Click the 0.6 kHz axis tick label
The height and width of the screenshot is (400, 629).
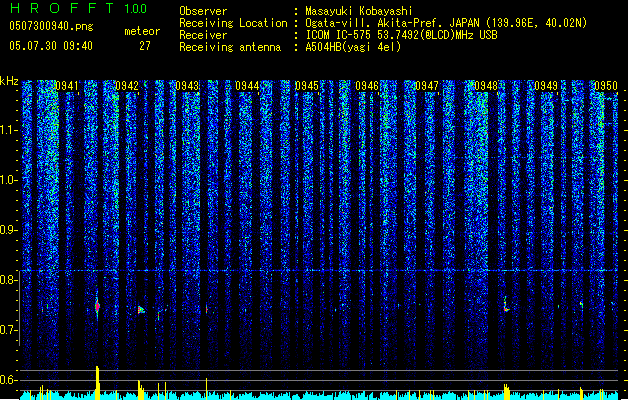coord(9,380)
